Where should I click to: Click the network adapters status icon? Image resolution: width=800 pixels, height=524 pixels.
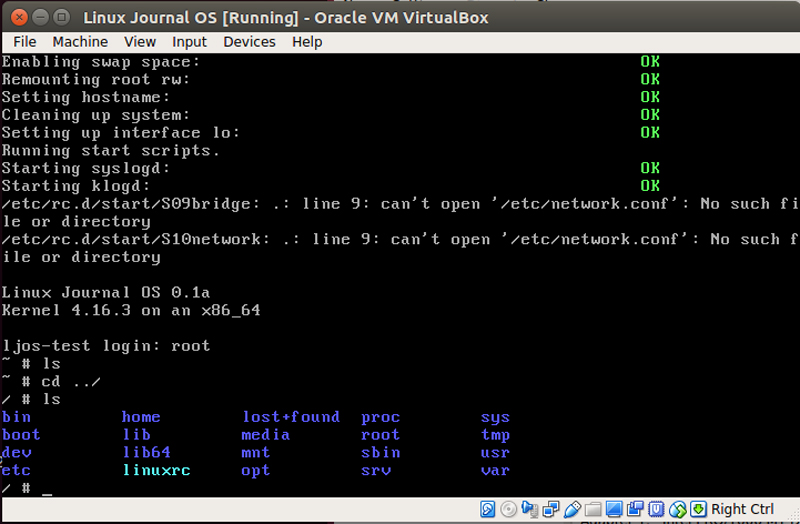pos(551,509)
